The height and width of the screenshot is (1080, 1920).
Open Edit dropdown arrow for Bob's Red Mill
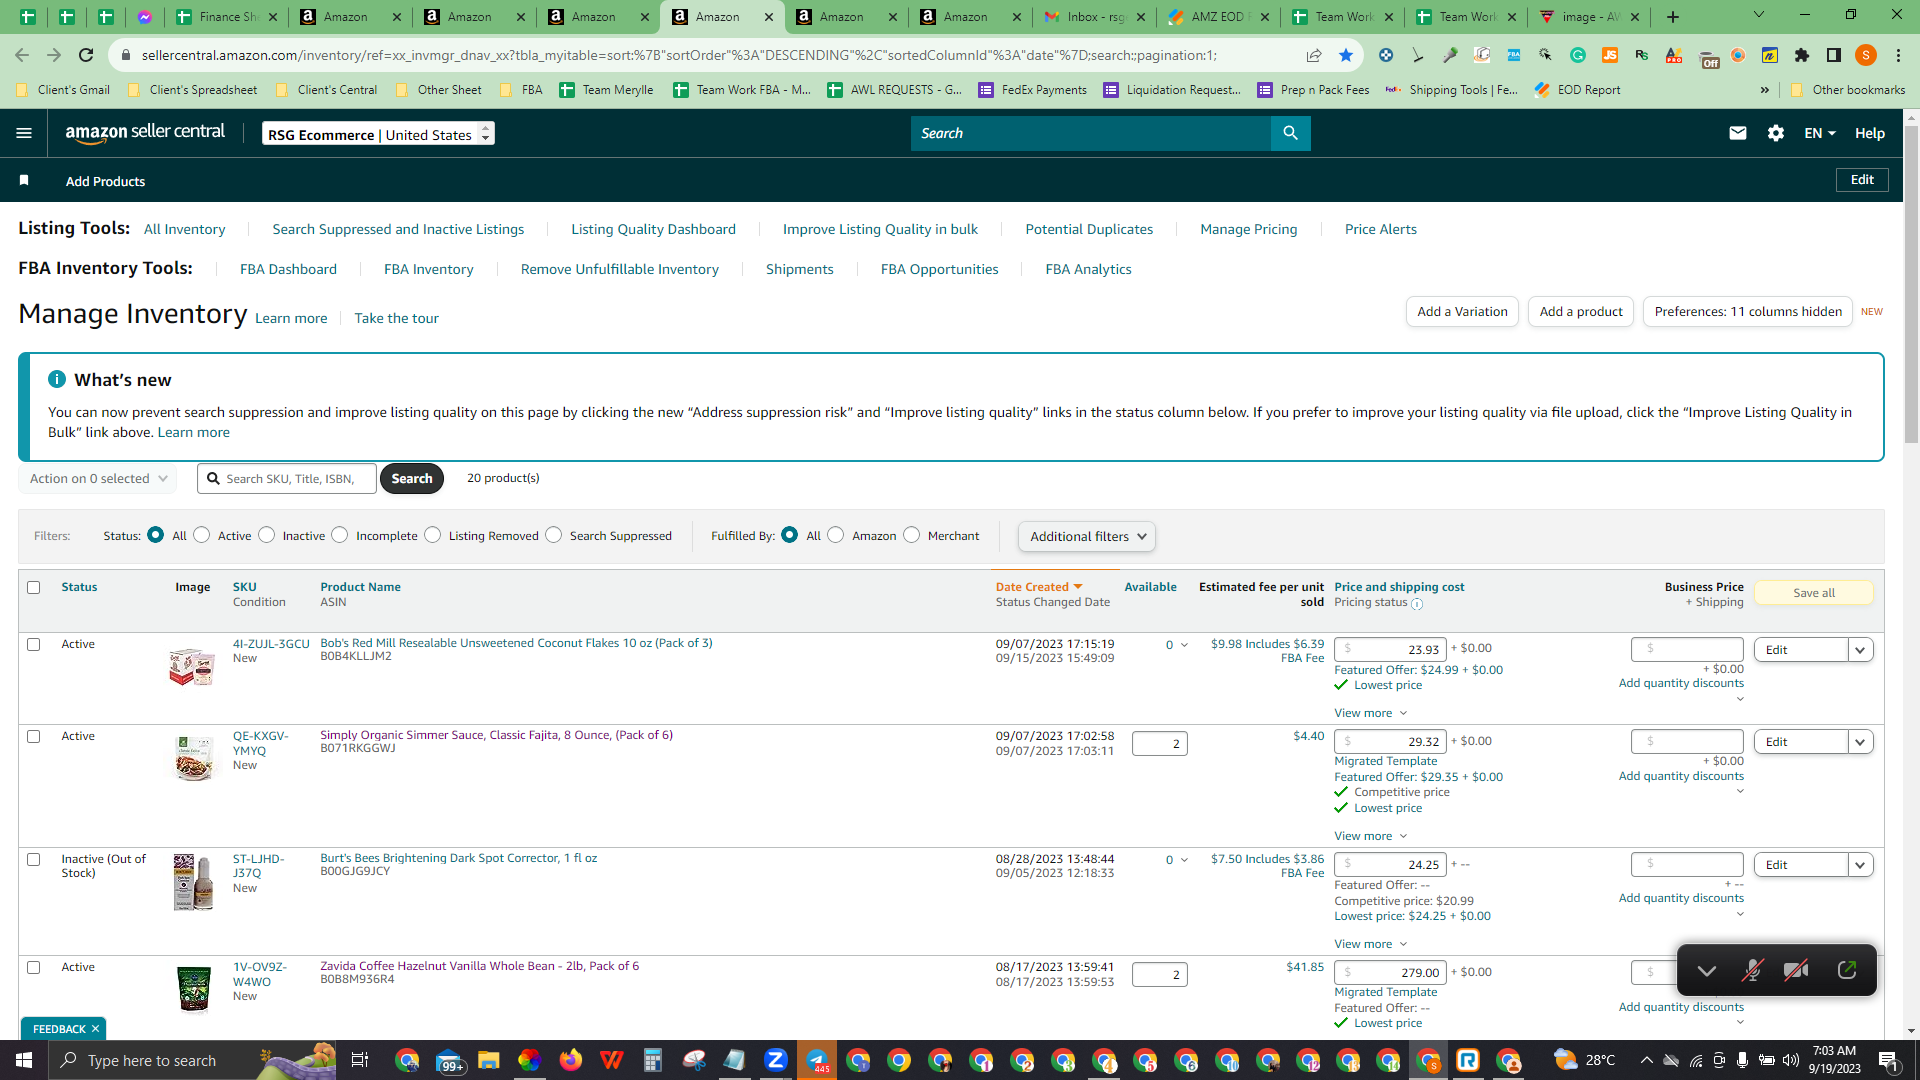click(x=1860, y=650)
